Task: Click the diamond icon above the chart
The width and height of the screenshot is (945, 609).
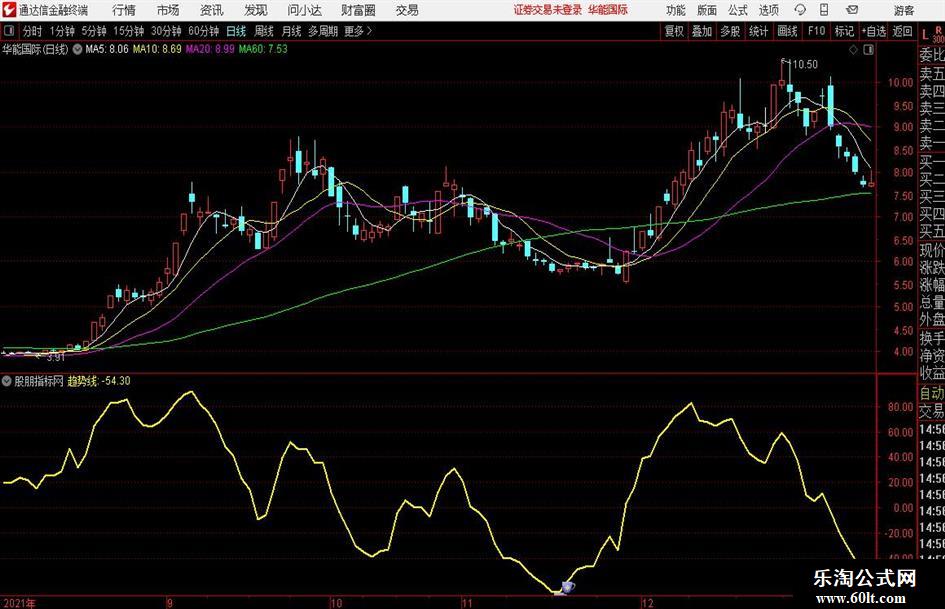Action: click(853, 49)
